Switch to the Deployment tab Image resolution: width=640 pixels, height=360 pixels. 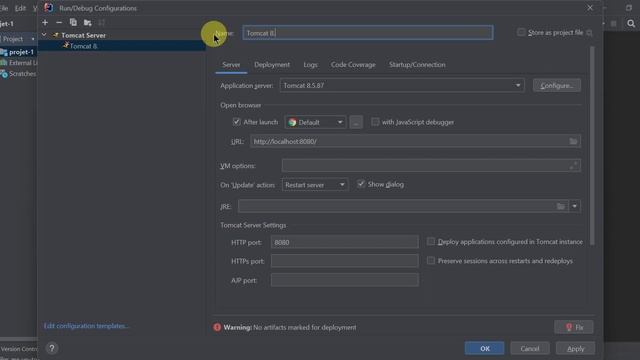click(272, 64)
